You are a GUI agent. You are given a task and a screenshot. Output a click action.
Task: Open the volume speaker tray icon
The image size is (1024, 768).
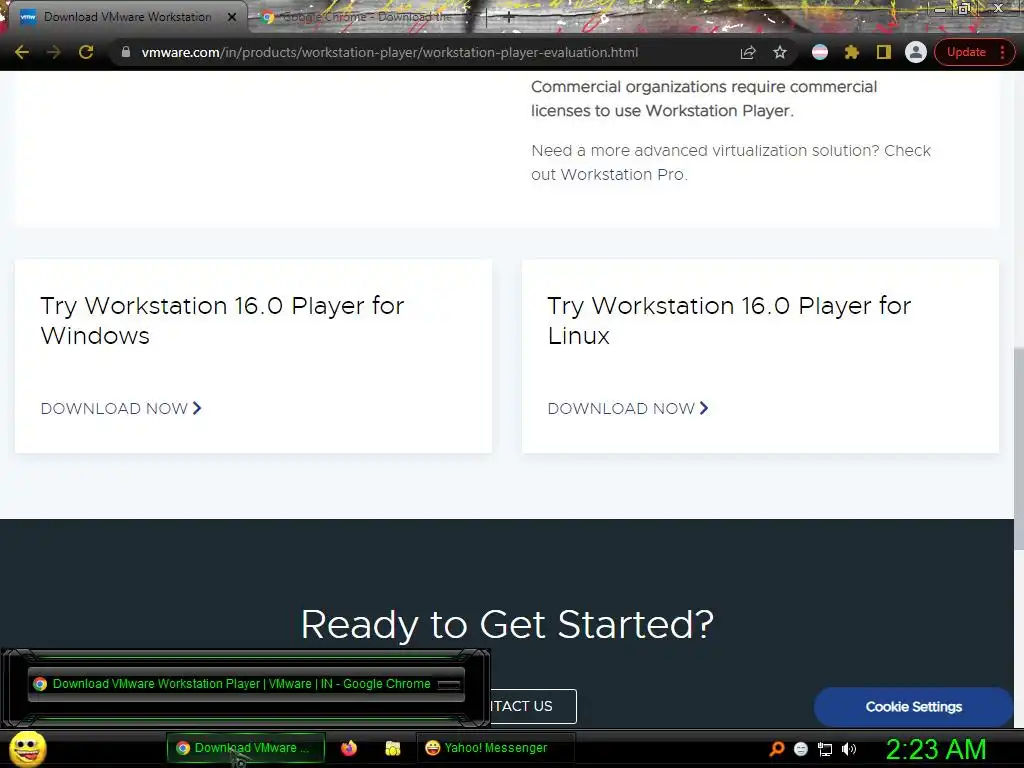pyautogui.click(x=848, y=749)
